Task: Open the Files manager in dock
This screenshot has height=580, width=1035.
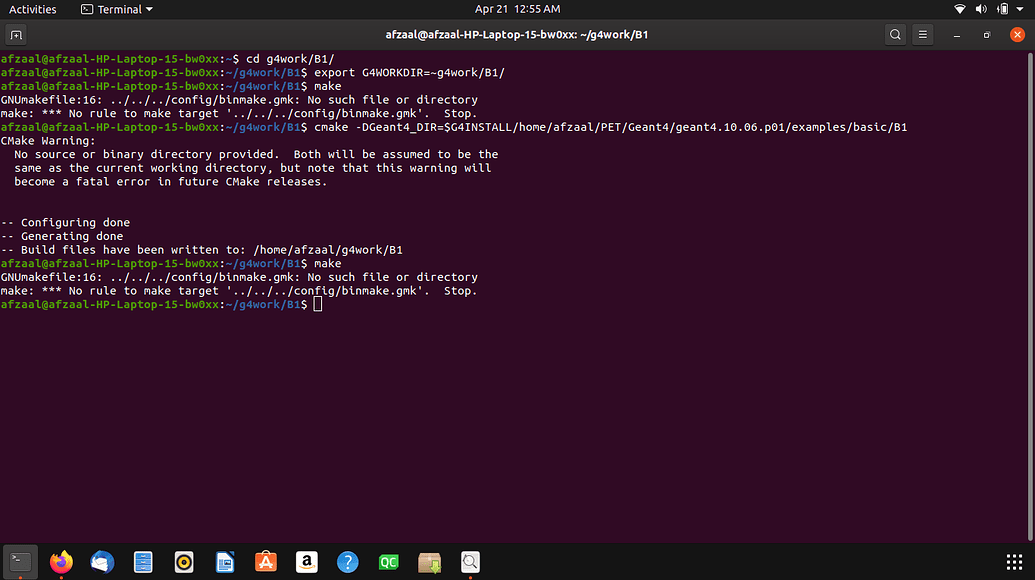Action: click(143, 562)
